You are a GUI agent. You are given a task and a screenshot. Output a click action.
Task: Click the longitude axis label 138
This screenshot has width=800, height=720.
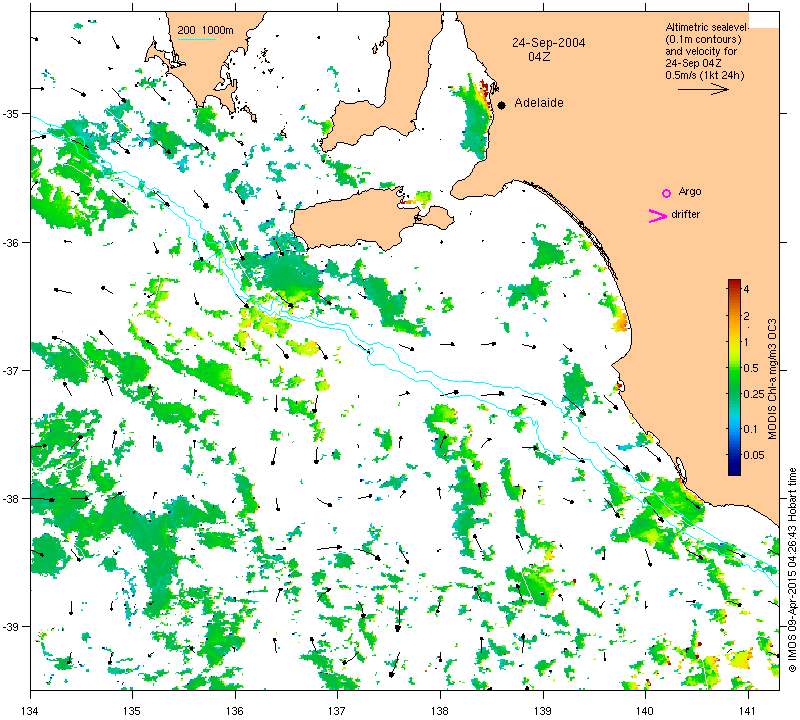coord(440,710)
